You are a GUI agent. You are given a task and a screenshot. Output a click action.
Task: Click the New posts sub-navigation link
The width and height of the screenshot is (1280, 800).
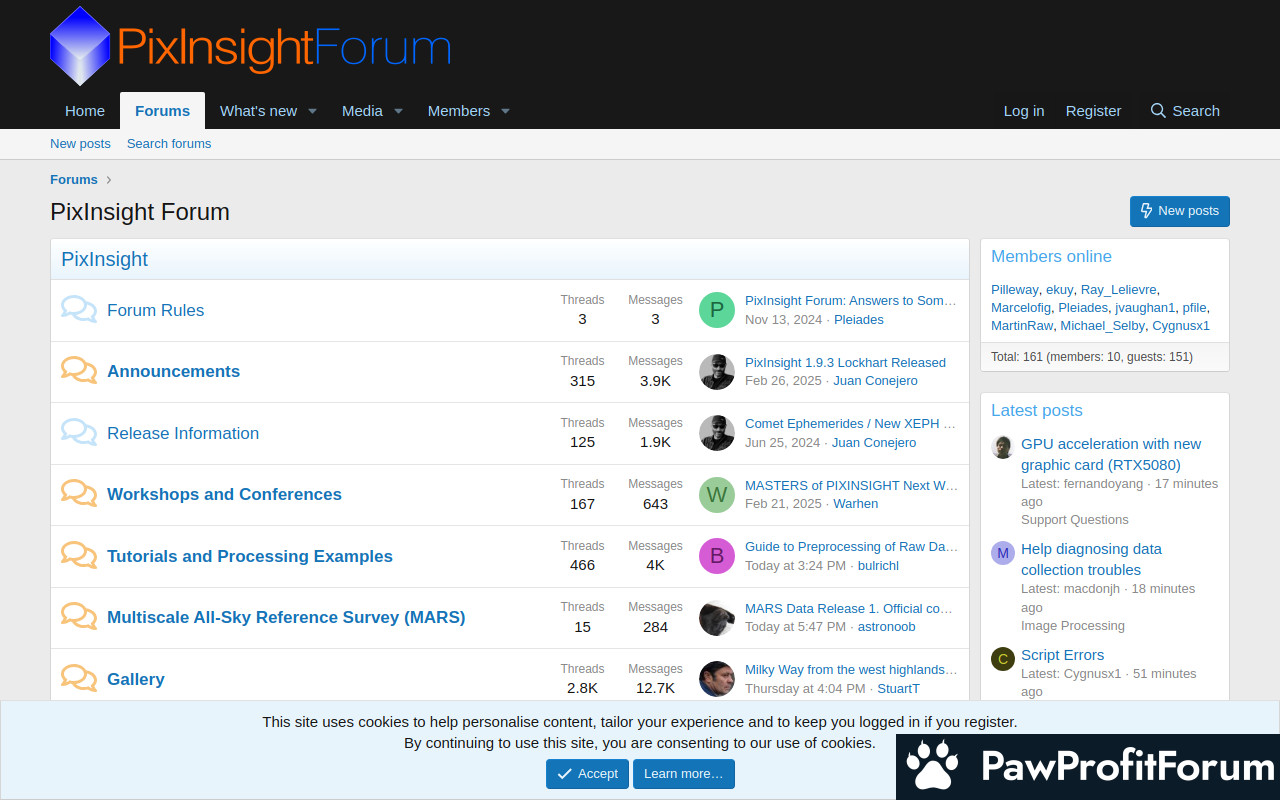pyautogui.click(x=80, y=143)
